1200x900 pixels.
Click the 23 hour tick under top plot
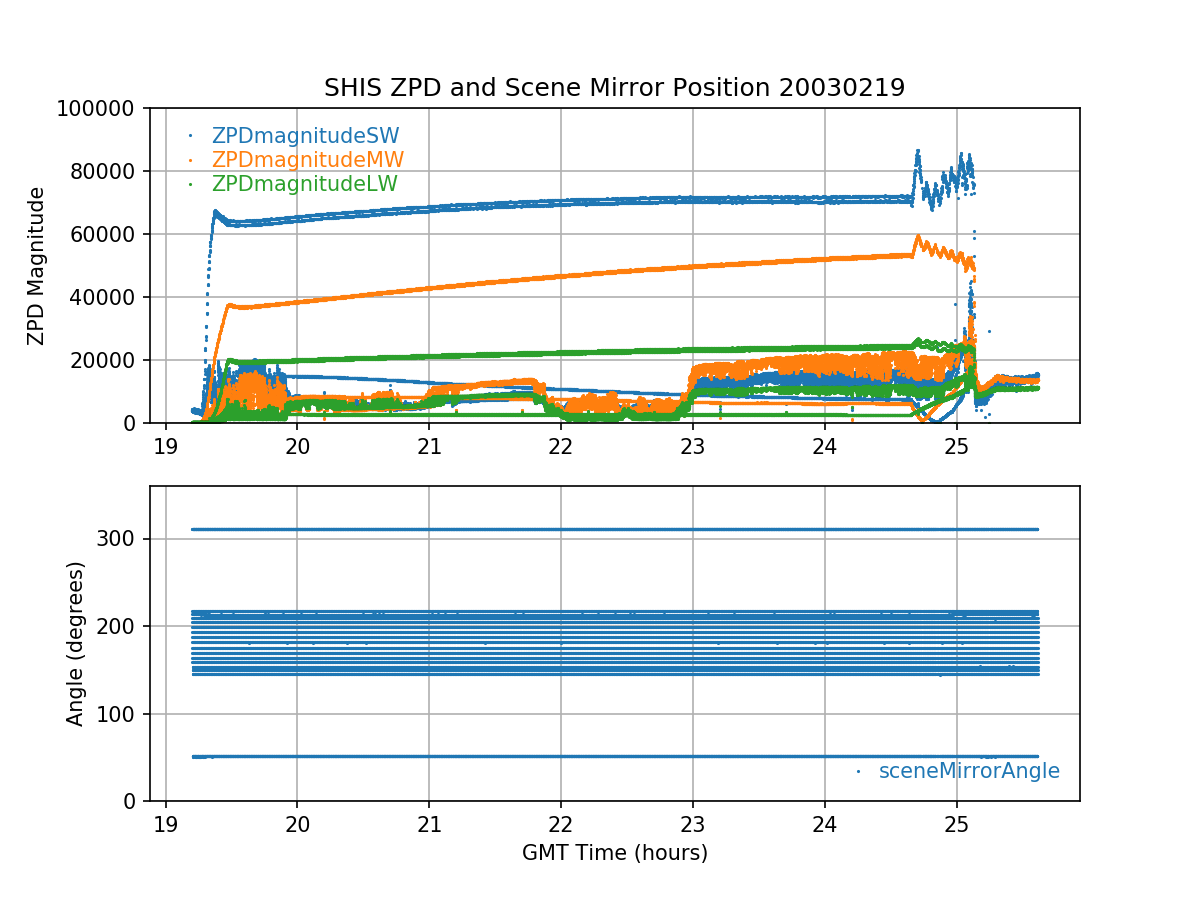(693, 445)
